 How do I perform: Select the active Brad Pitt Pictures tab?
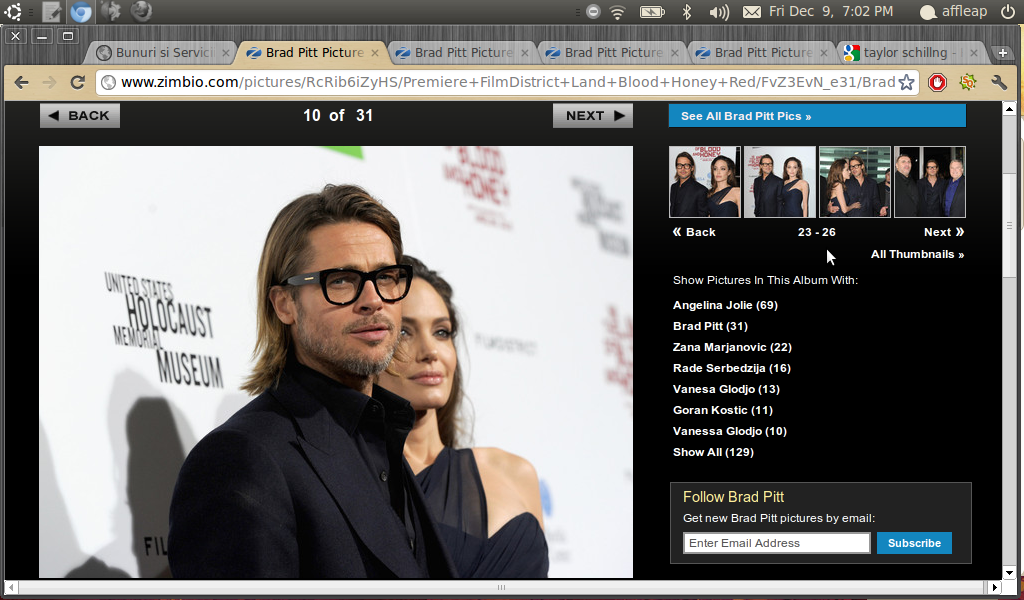[x=313, y=53]
